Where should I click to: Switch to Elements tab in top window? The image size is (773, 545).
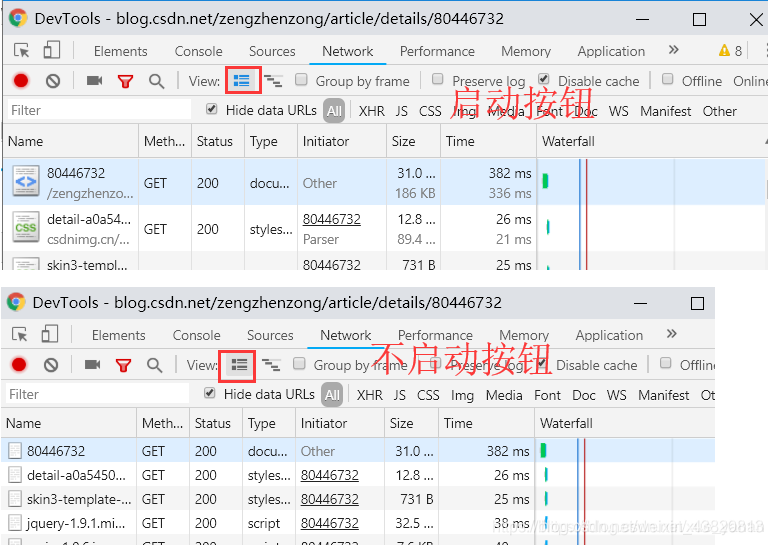click(x=120, y=51)
